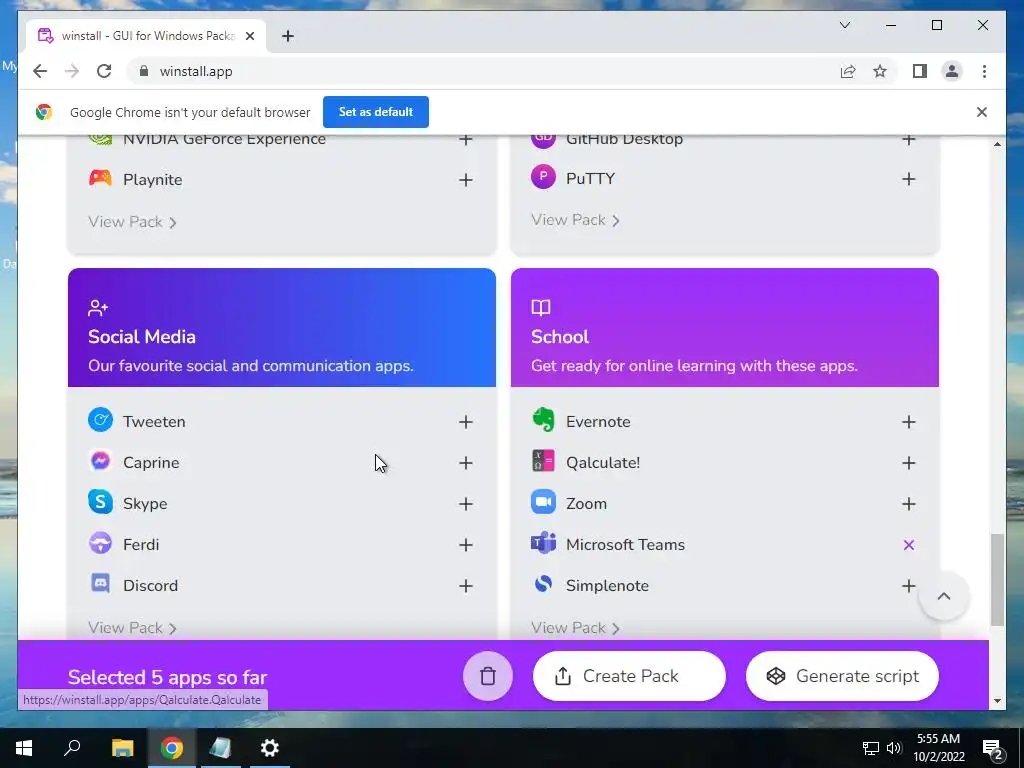Add Tweeten to the selection
Screen dimensions: 1024x768
tap(466, 422)
